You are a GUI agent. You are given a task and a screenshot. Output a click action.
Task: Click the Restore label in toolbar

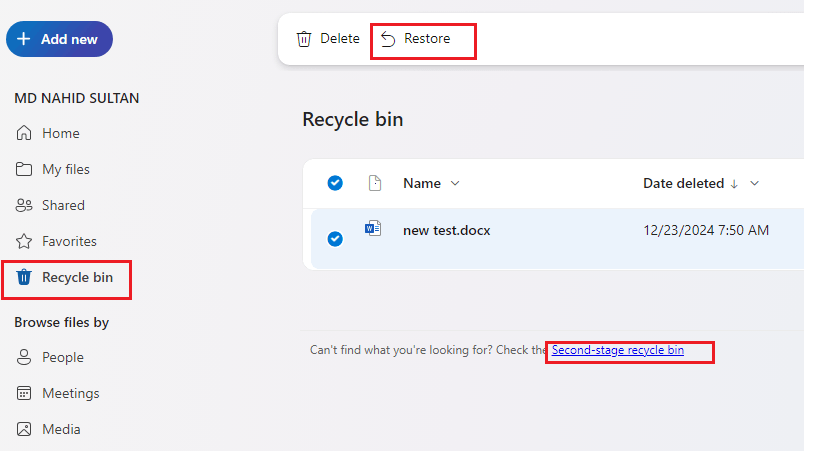(427, 39)
